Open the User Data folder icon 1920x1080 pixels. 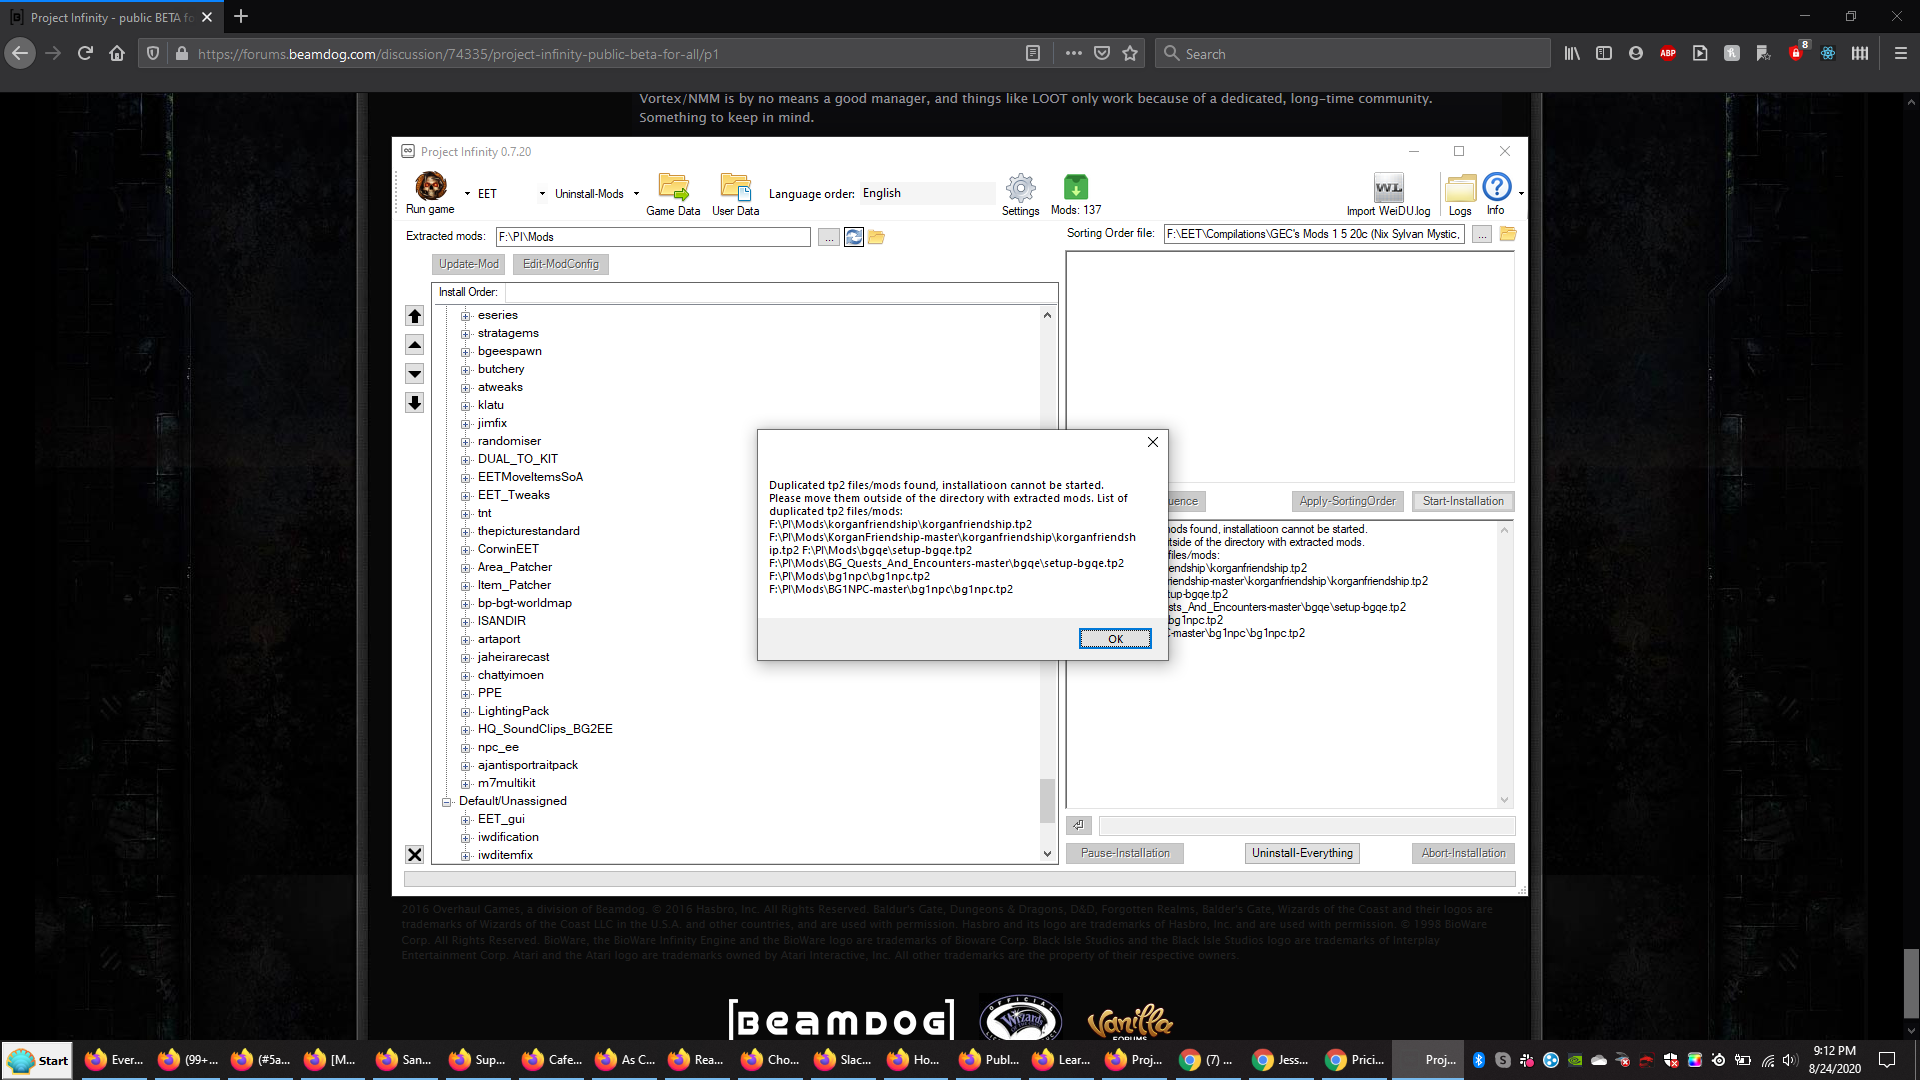[x=736, y=187]
